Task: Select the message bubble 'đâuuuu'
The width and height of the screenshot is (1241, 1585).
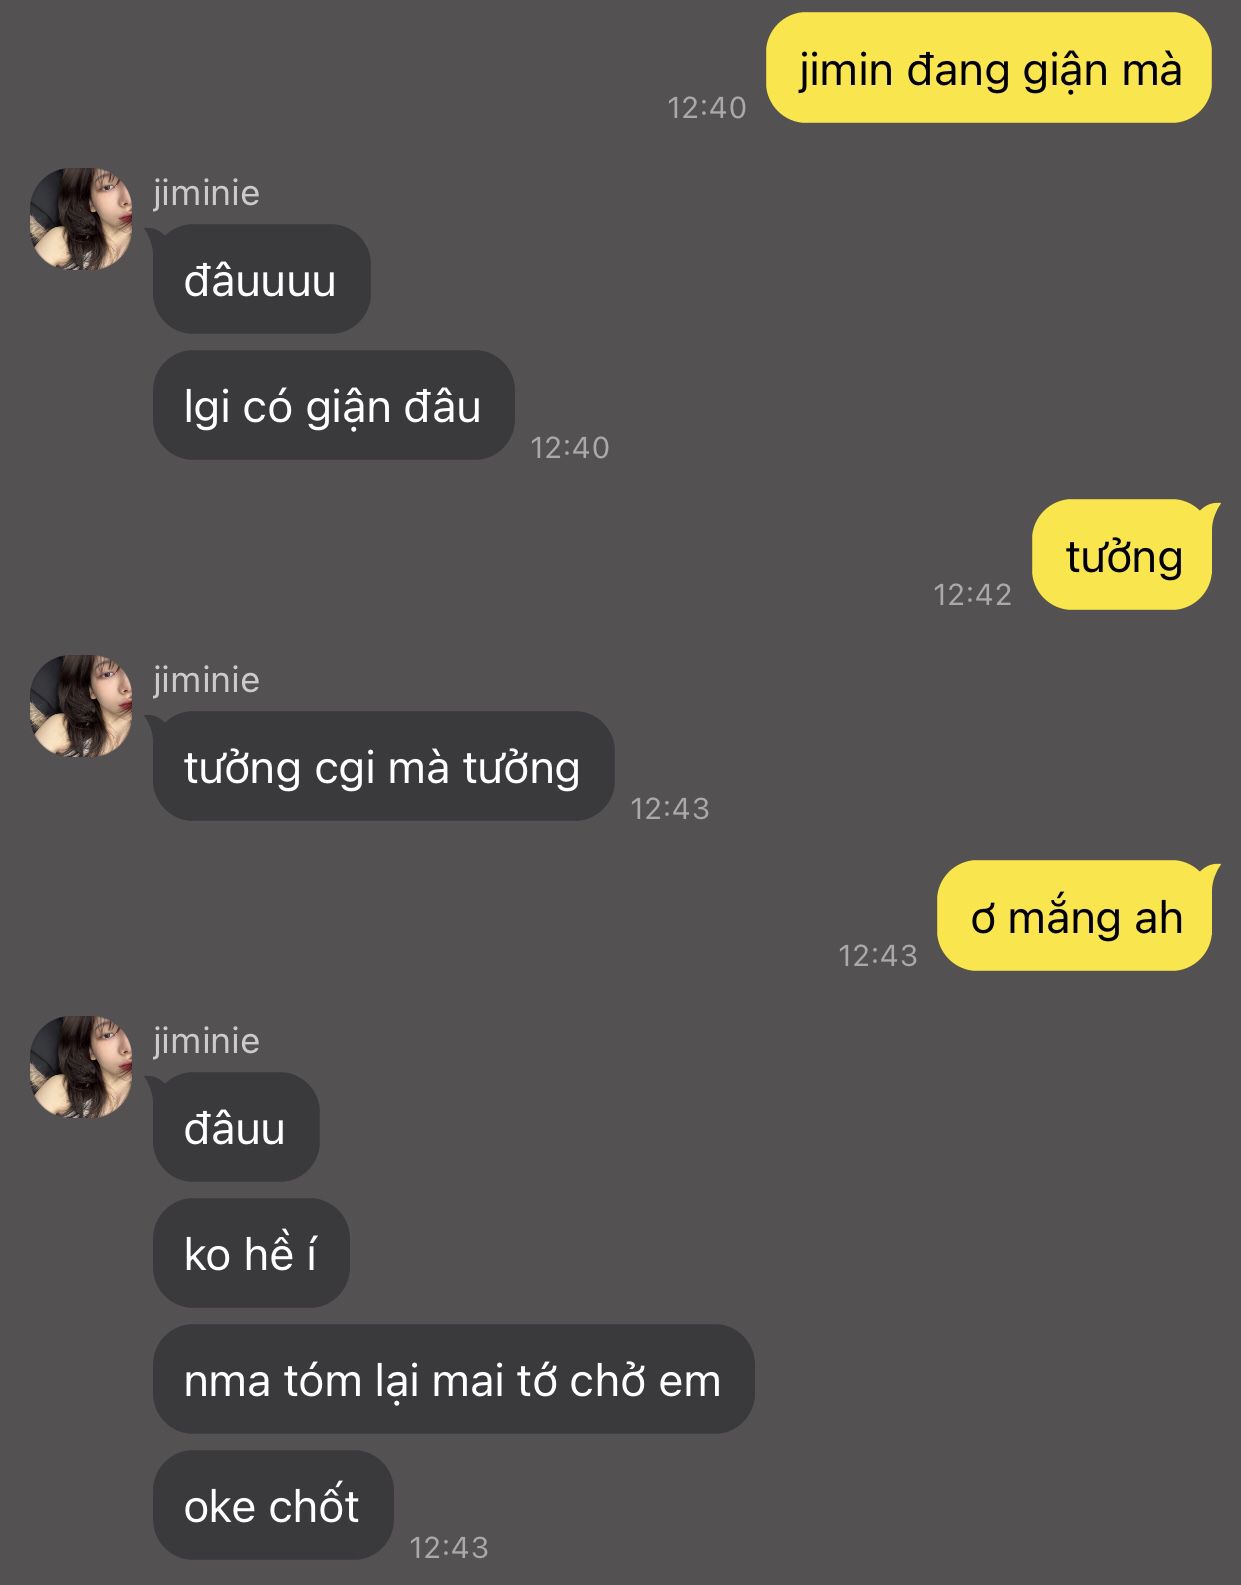Action: click(261, 279)
